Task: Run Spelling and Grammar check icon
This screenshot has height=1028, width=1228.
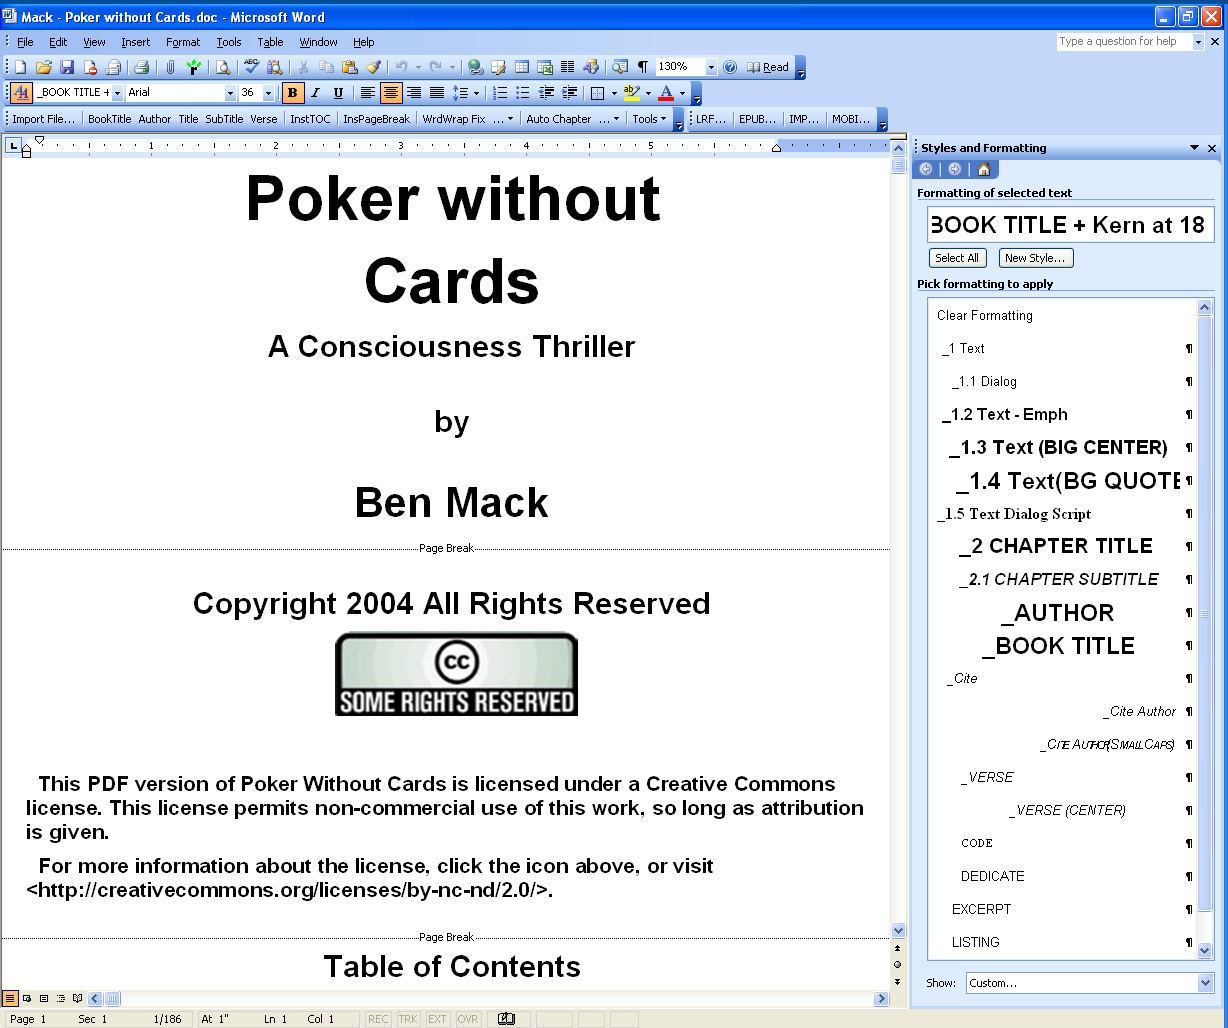Action: pyautogui.click(x=251, y=67)
